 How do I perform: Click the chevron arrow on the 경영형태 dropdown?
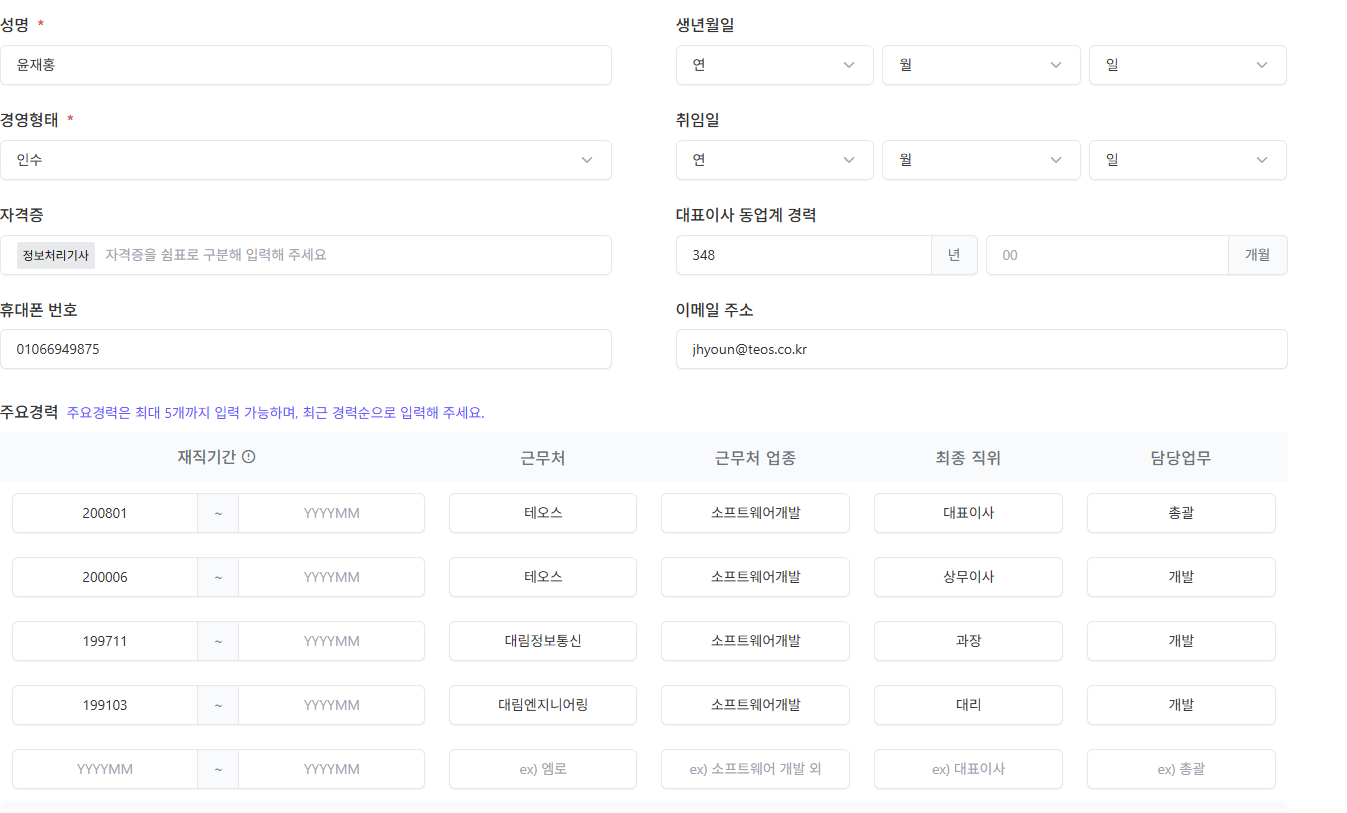(586, 160)
